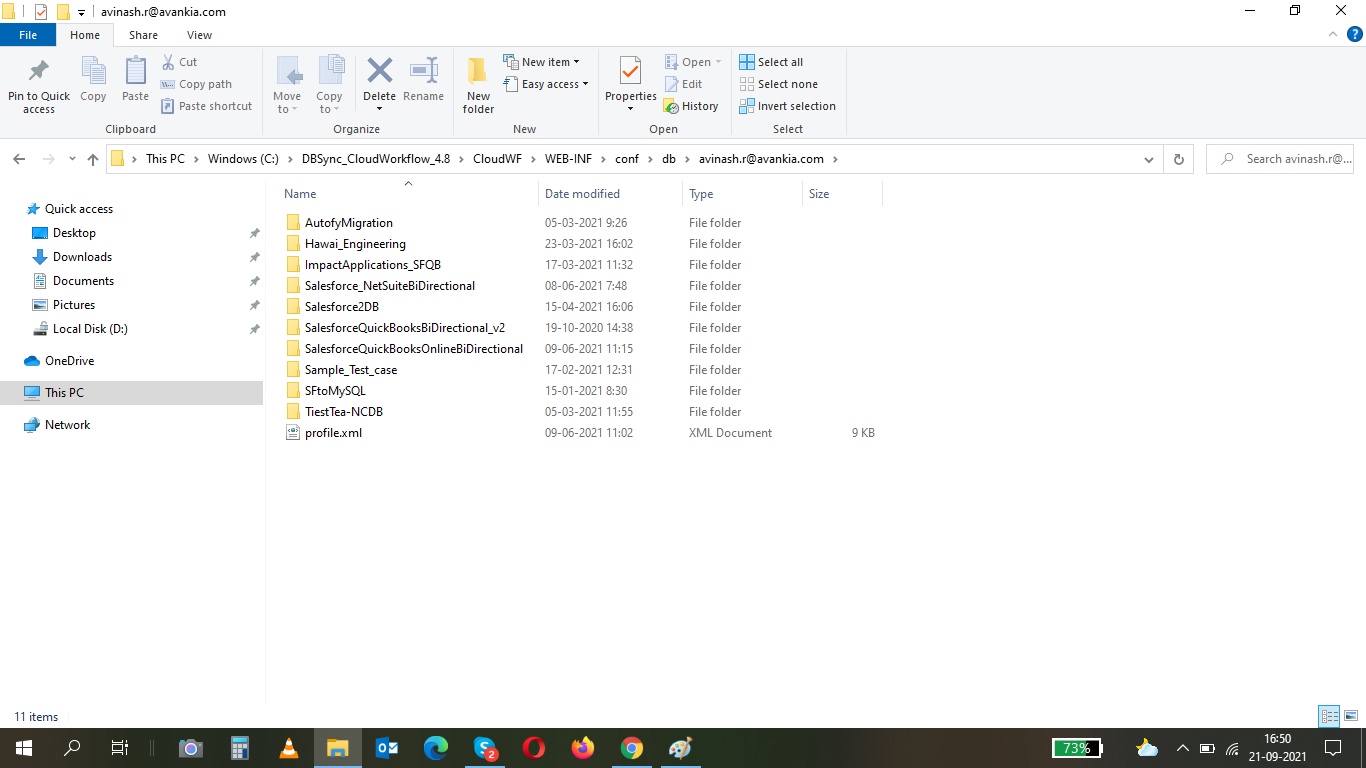Select the profile.xml file
Viewport: 1366px width, 768px height.
click(x=333, y=433)
